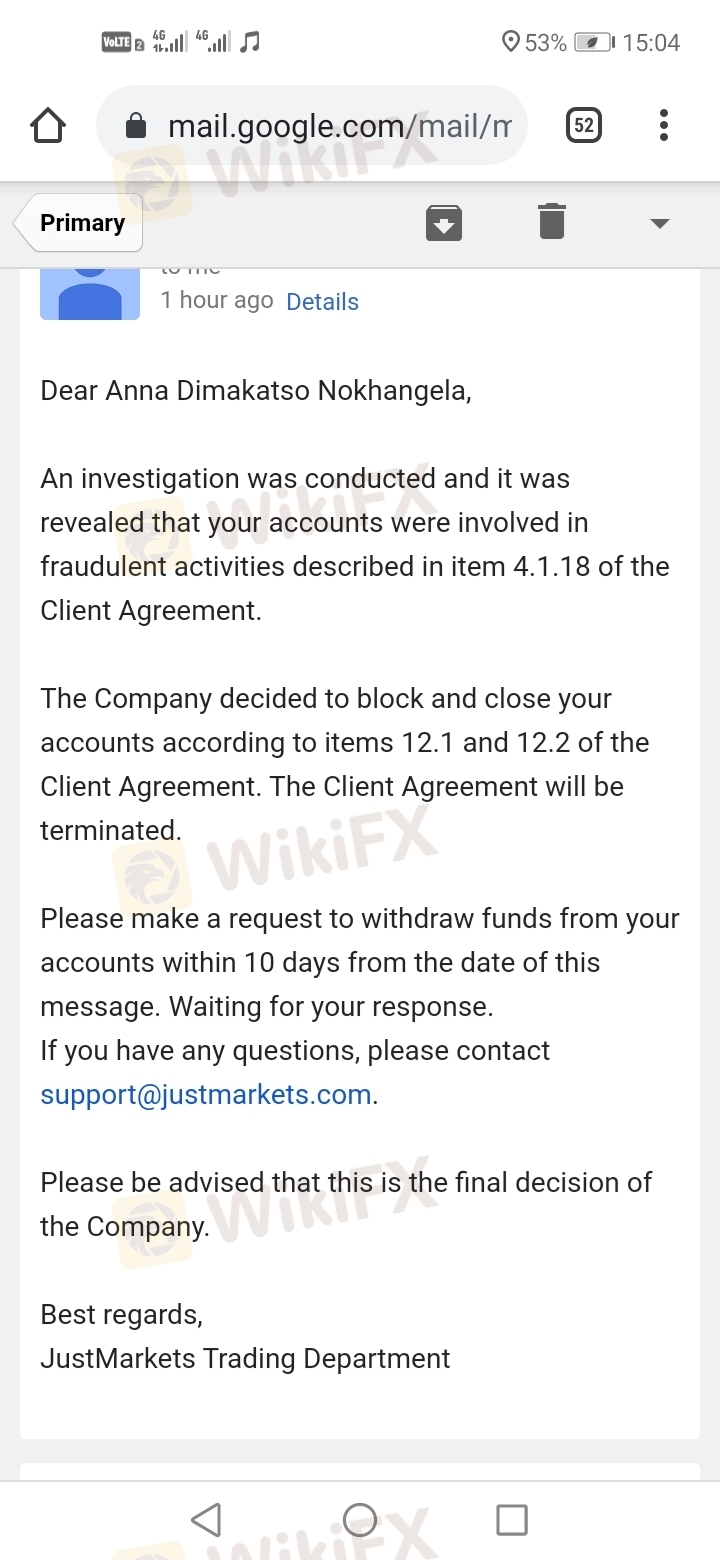Screen dimensions: 720x1560
Task: Expand the more actions dropdown arrow
Action: (x=659, y=223)
